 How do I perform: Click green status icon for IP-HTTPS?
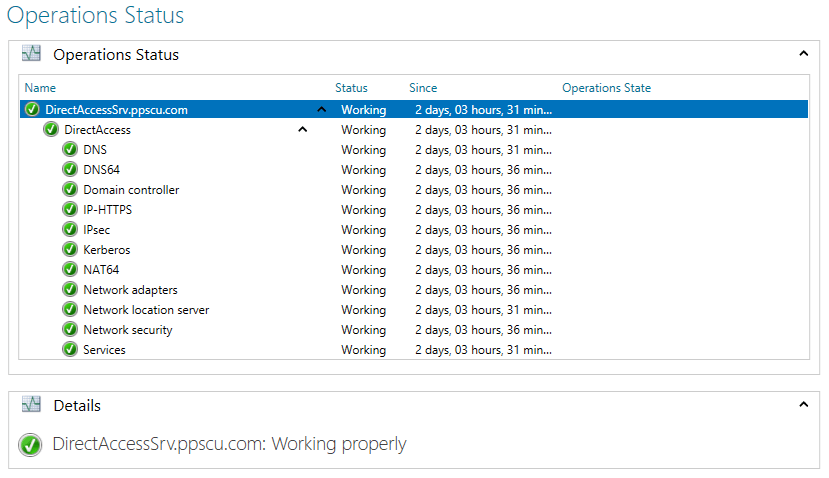pos(70,209)
